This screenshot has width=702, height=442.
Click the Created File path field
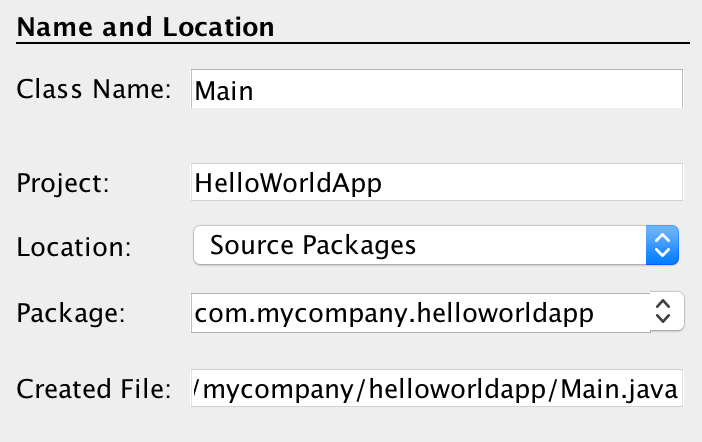click(x=436, y=388)
